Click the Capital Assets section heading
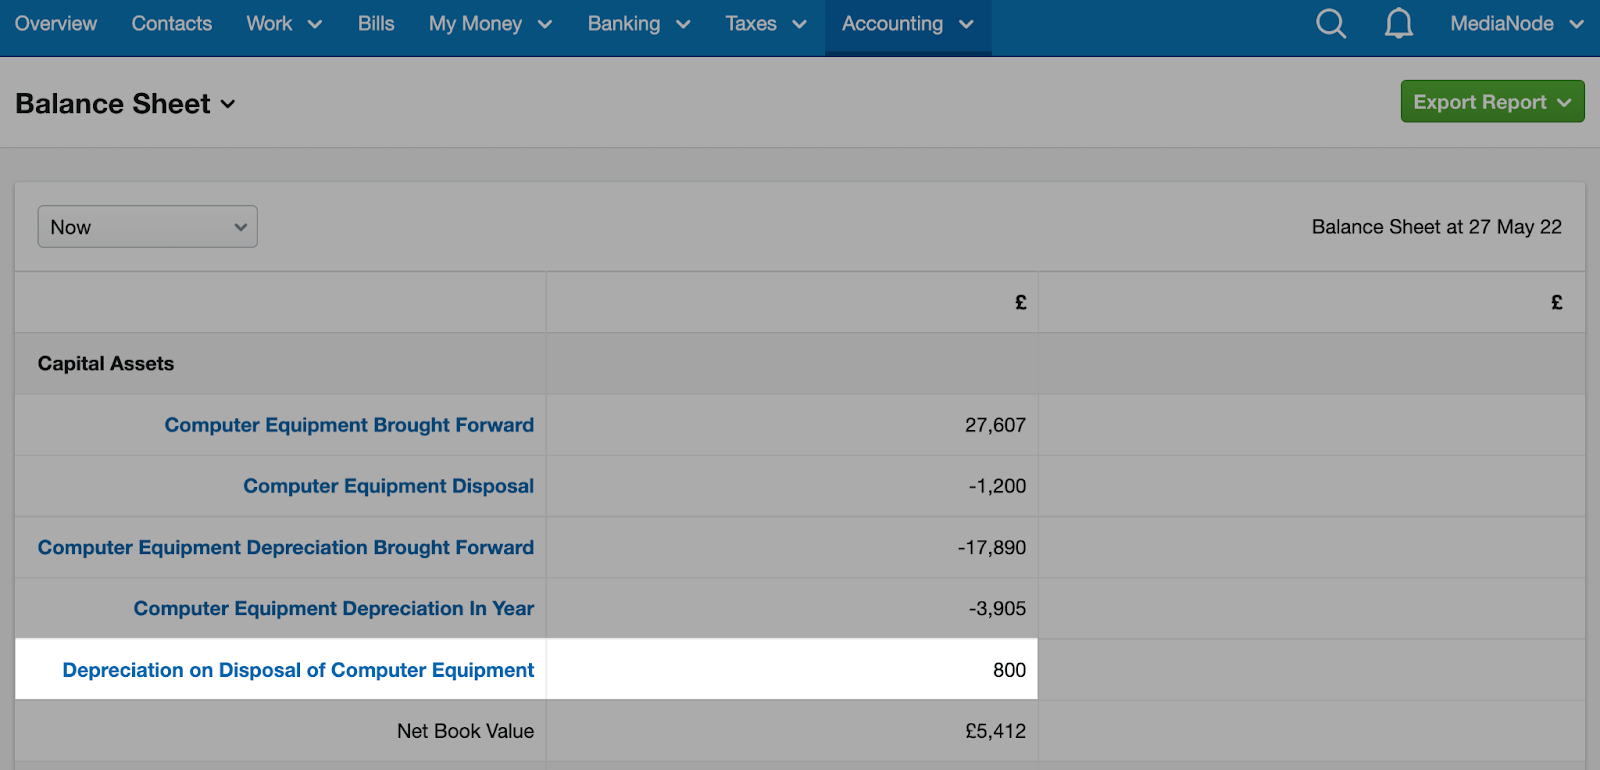Viewport: 1600px width, 770px height. point(106,364)
